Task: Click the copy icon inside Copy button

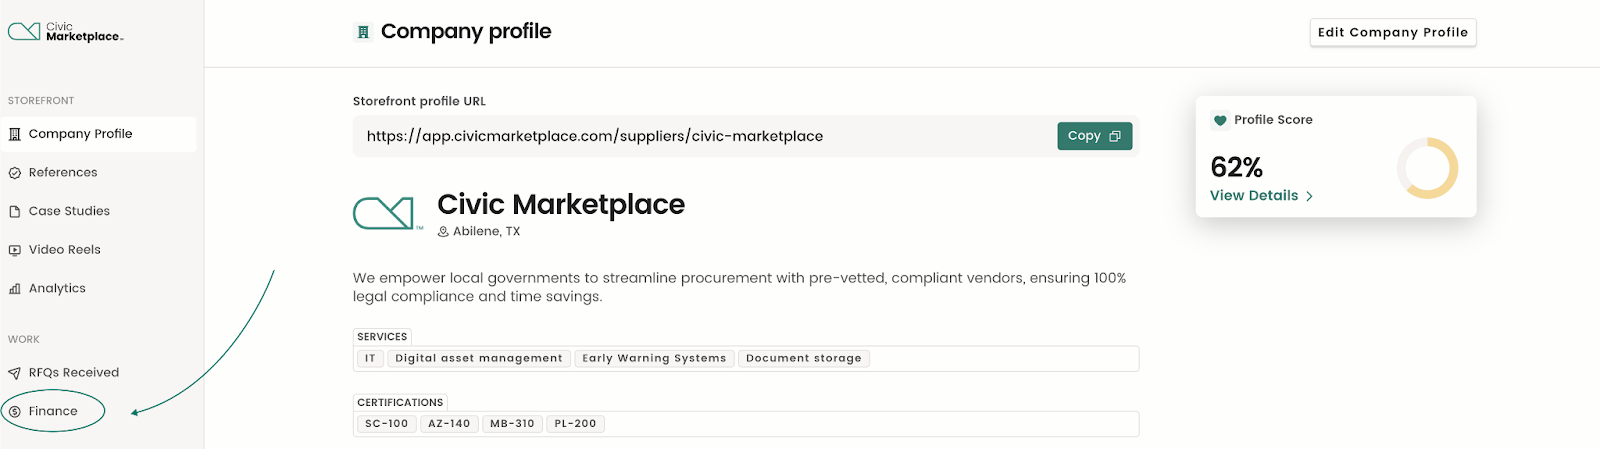Action: 1115,136
